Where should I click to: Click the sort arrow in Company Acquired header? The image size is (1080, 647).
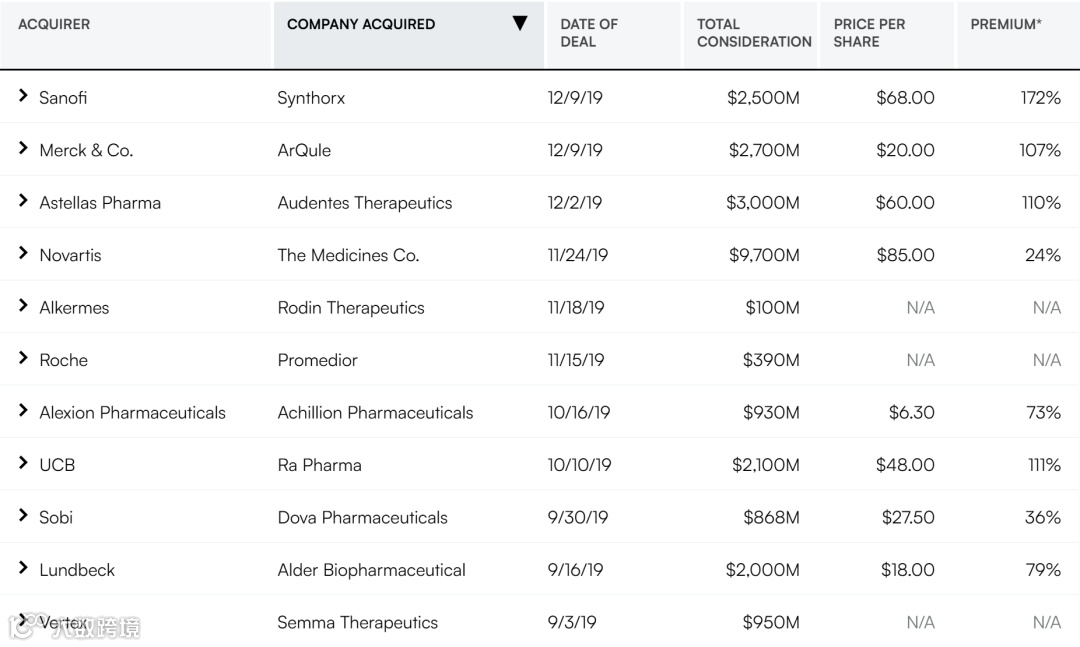pyautogui.click(x=519, y=24)
